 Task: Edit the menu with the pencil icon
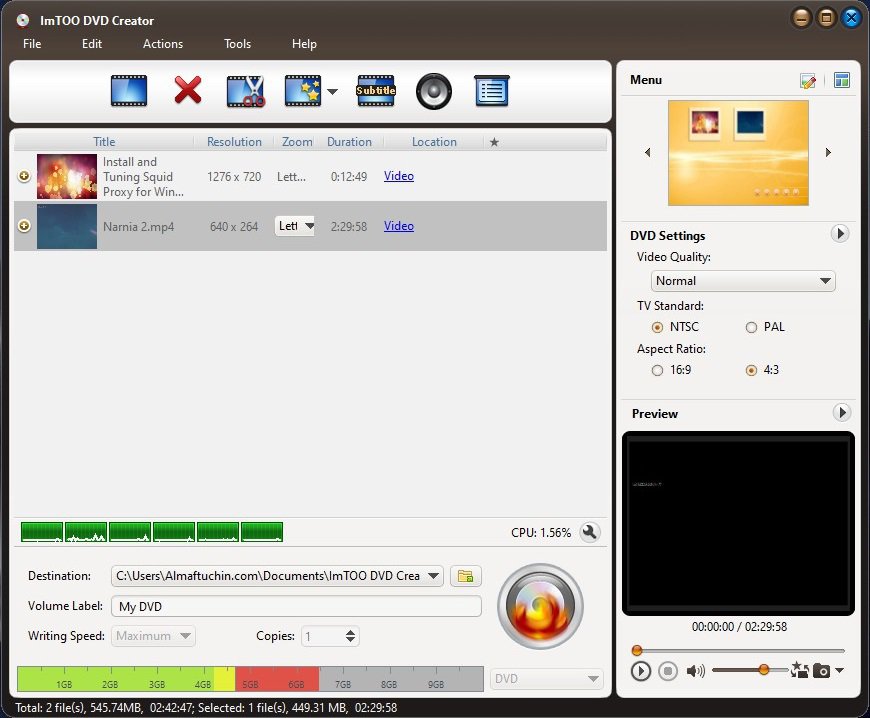tap(810, 80)
